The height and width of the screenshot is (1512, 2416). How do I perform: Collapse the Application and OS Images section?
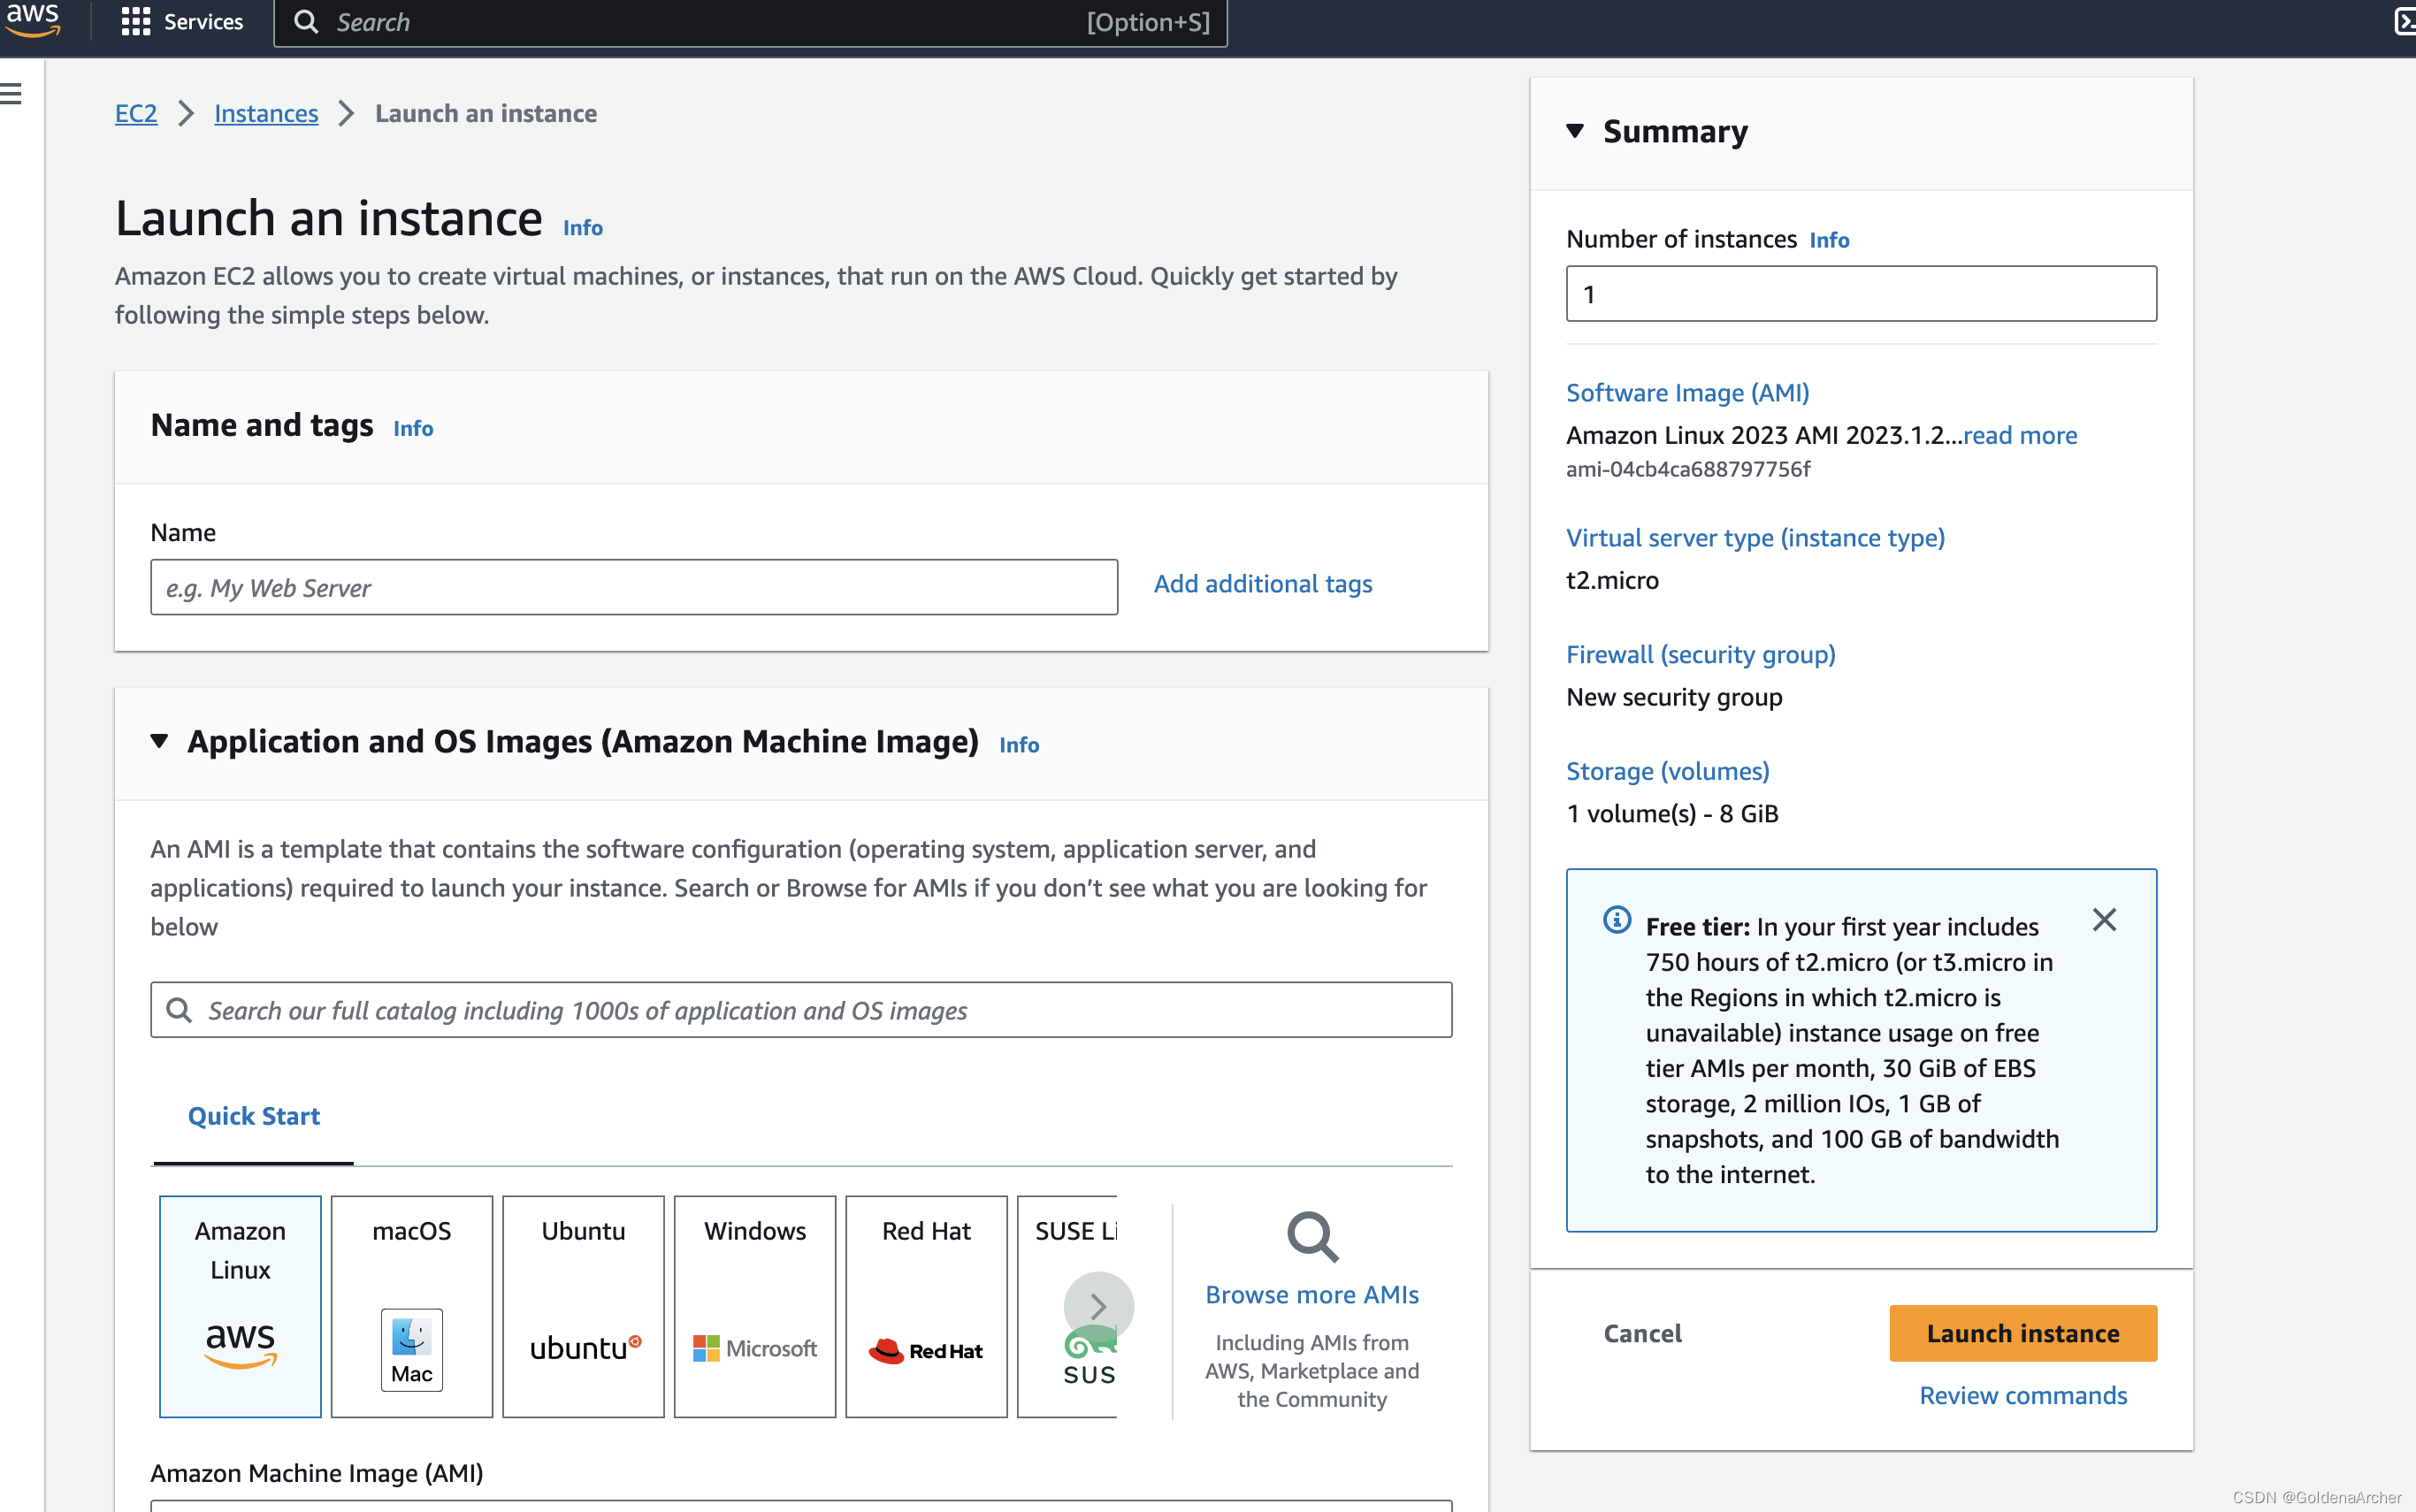(x=159, y=741)
